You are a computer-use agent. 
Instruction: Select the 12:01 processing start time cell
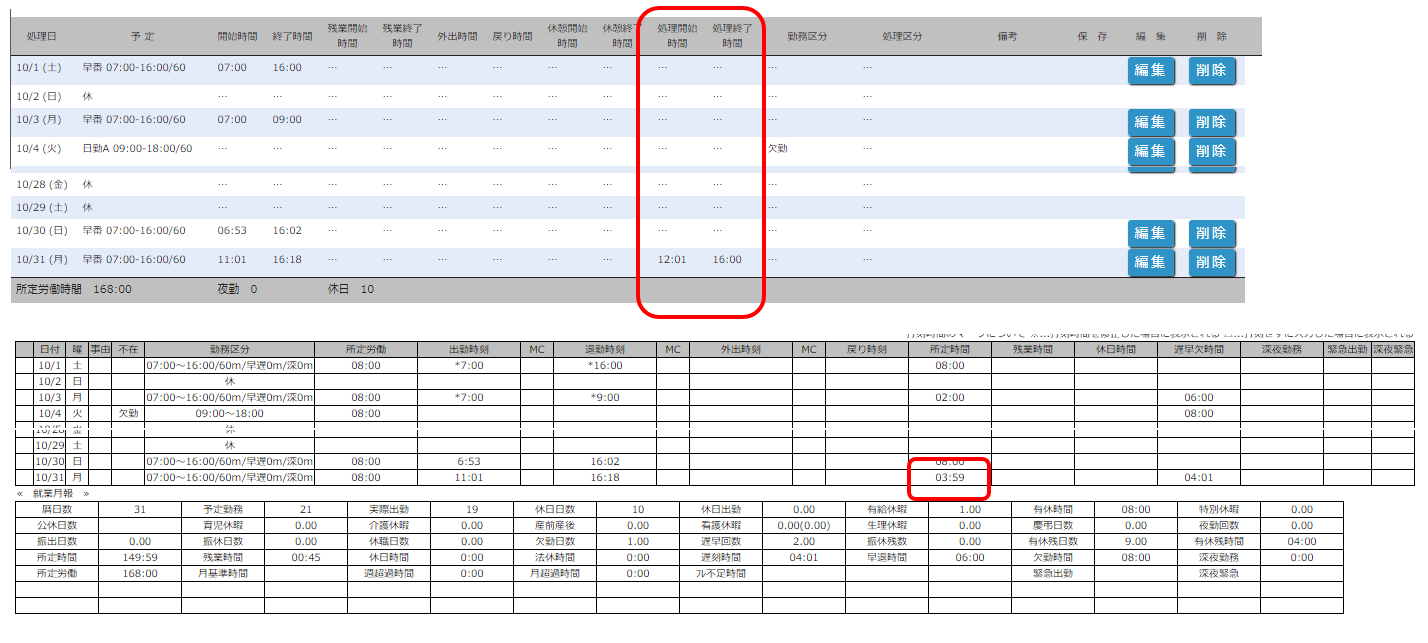[671, 260]
